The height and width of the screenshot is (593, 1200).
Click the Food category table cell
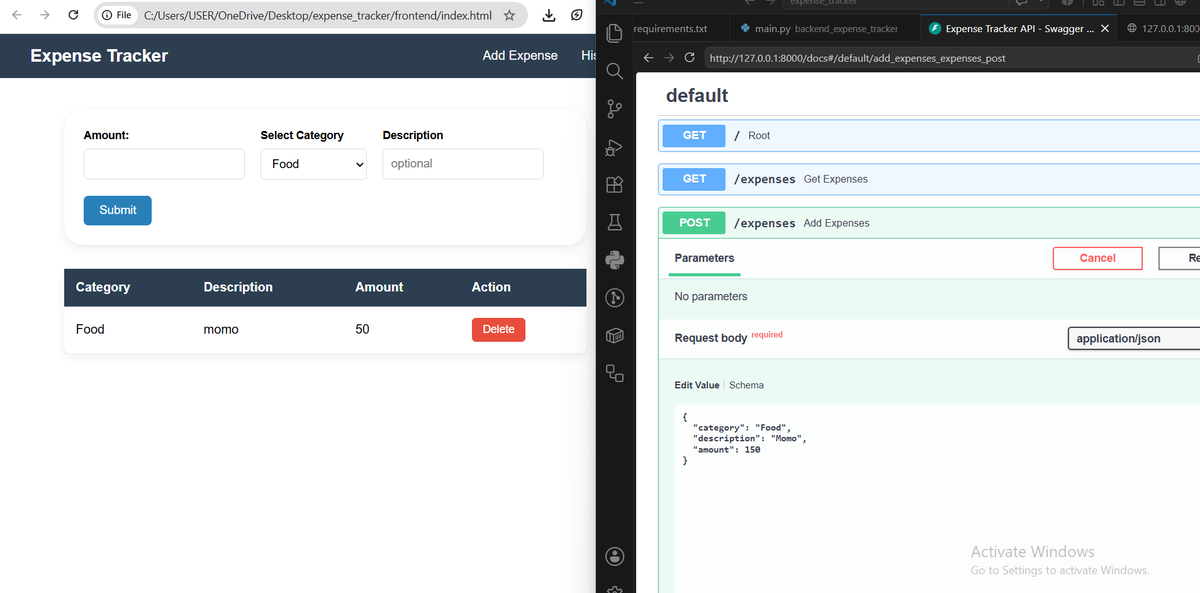pos(90,329)
